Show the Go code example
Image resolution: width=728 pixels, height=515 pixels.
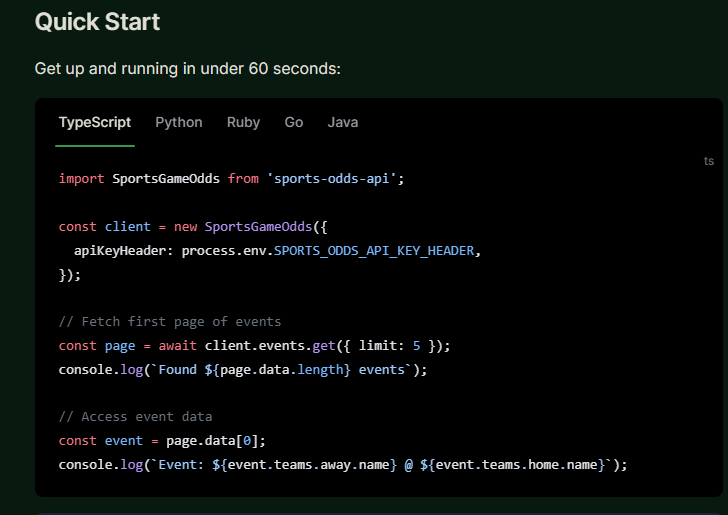pos(293,122)
